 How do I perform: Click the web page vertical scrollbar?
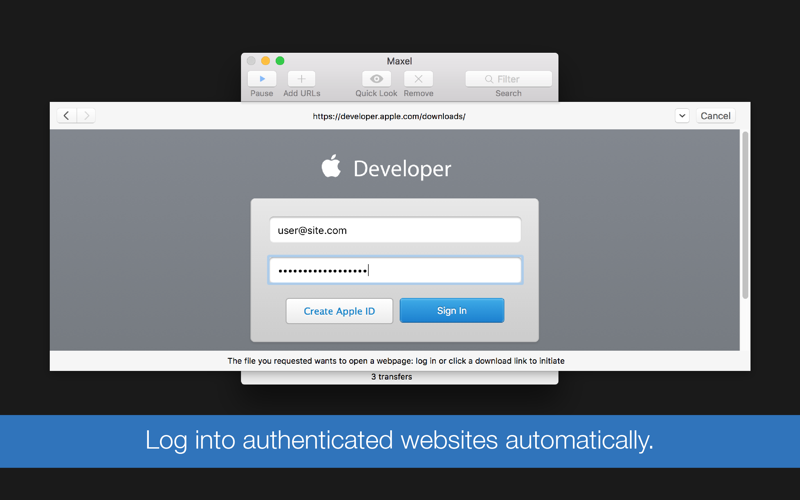pos(745,215)
